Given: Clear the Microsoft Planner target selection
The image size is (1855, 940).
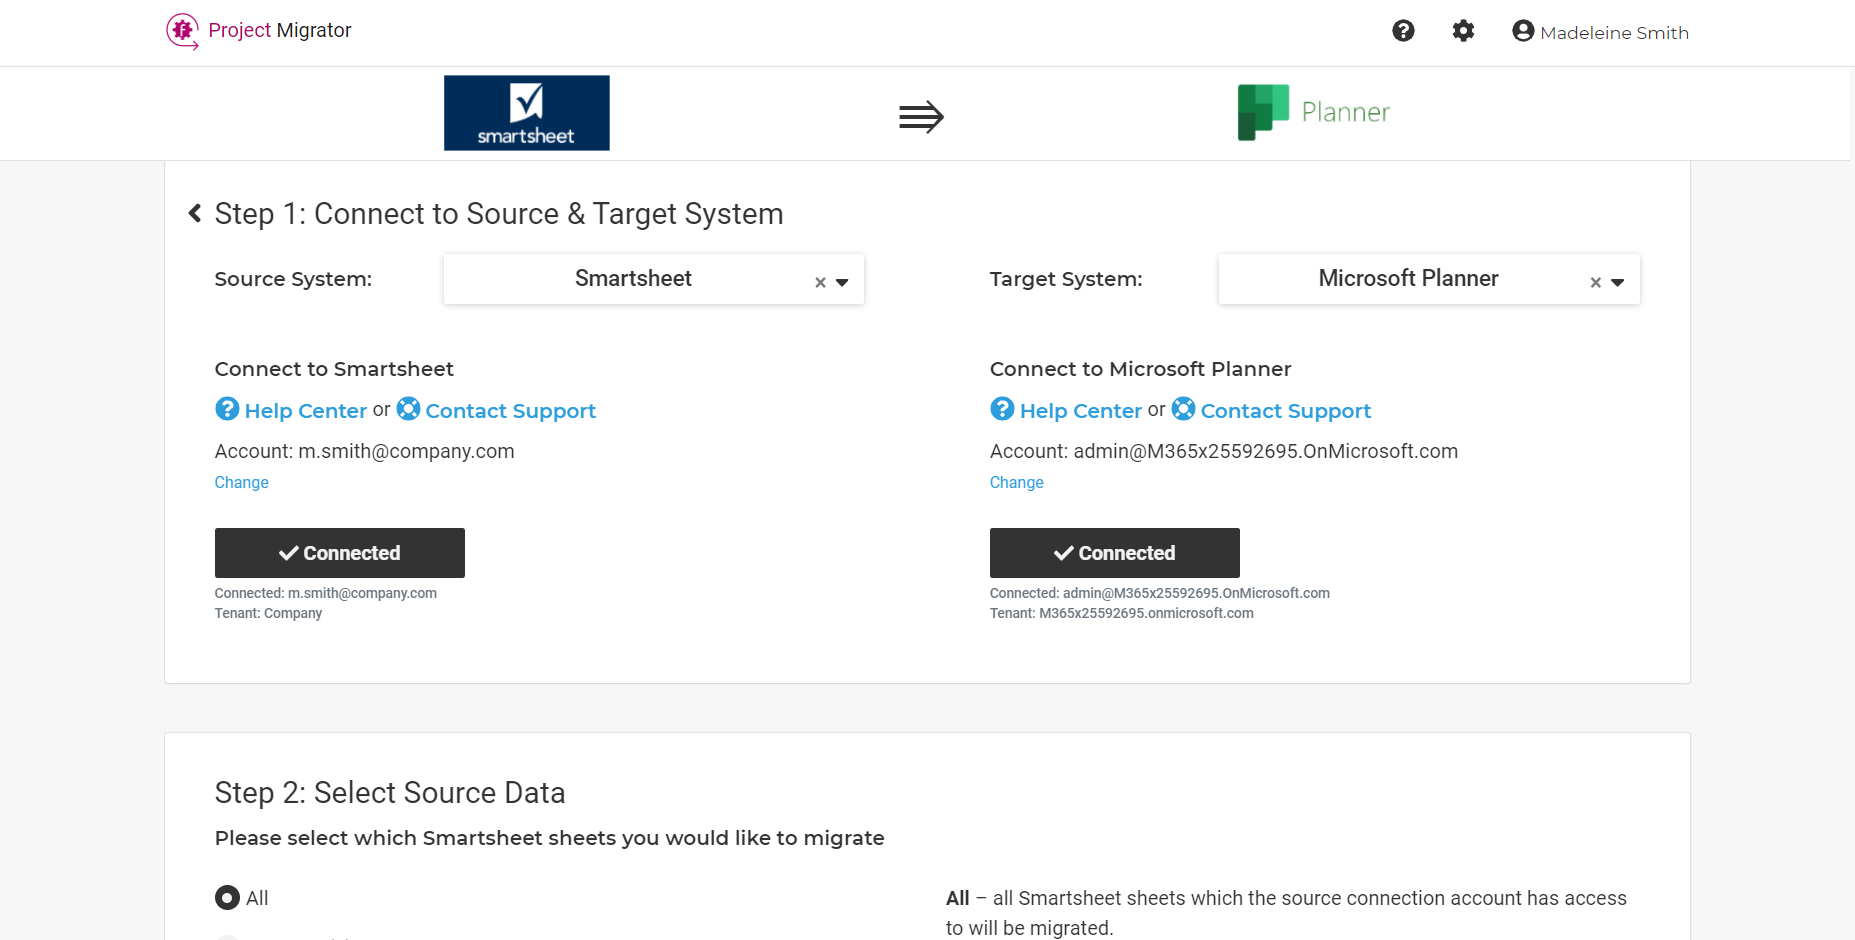Looking at the screenshot, I should (x=1596, y=283).
